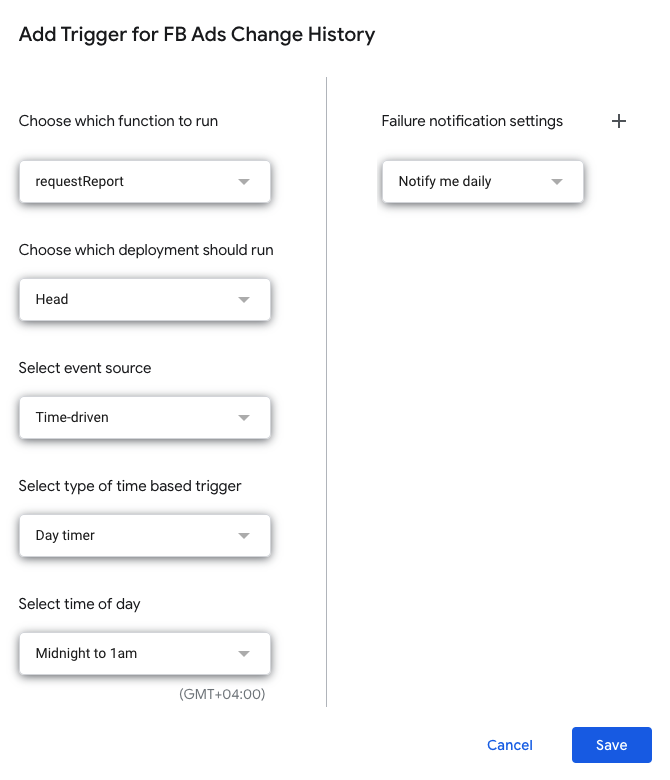The image size is (670, 780).
Task: Click the GMT+04:00 timezone label
Action: click(x=222, y=694)
